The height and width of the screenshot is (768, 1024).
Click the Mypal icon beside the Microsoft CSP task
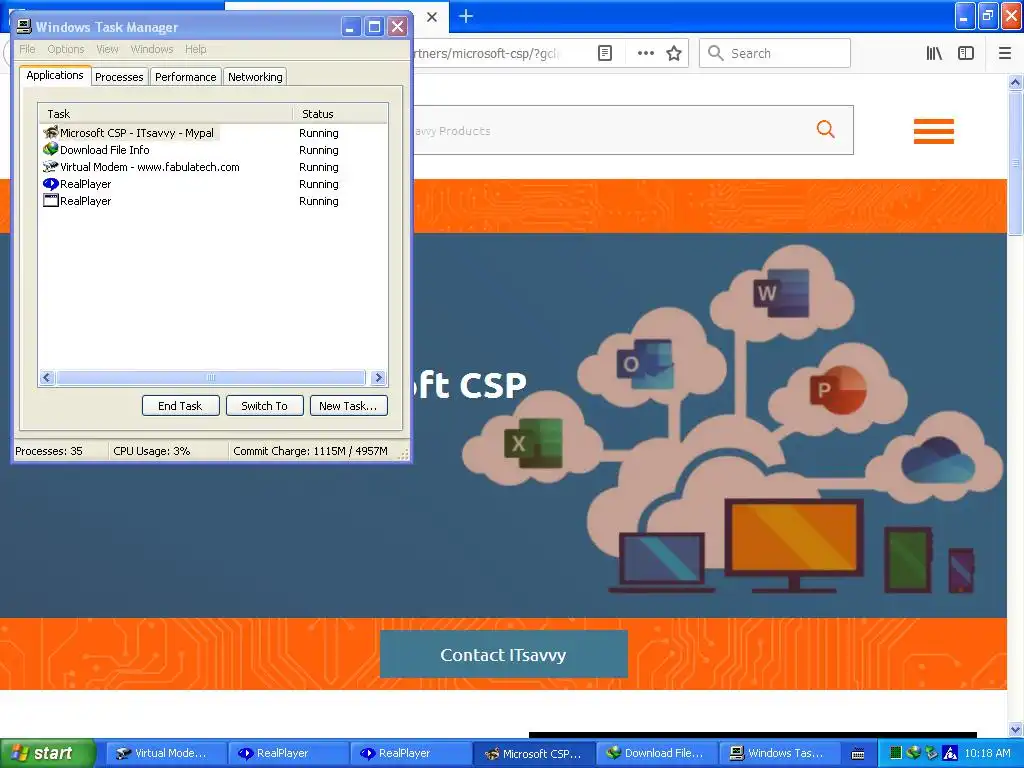(x=50, y=133)
